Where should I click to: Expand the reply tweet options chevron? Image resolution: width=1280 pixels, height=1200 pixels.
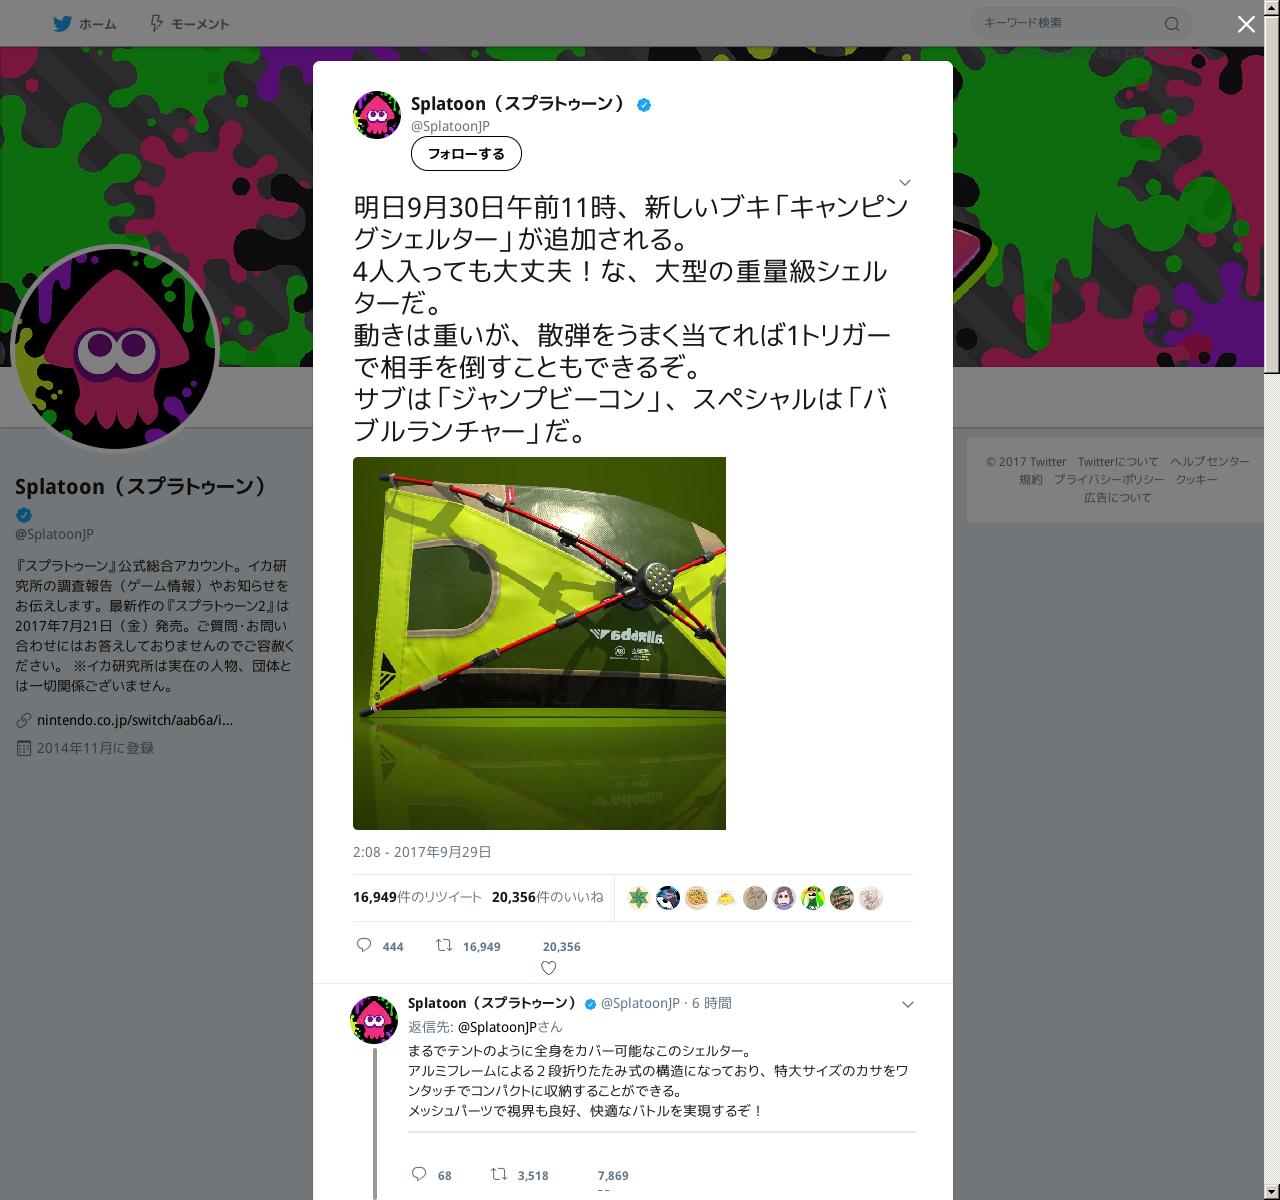[908, 1005]
